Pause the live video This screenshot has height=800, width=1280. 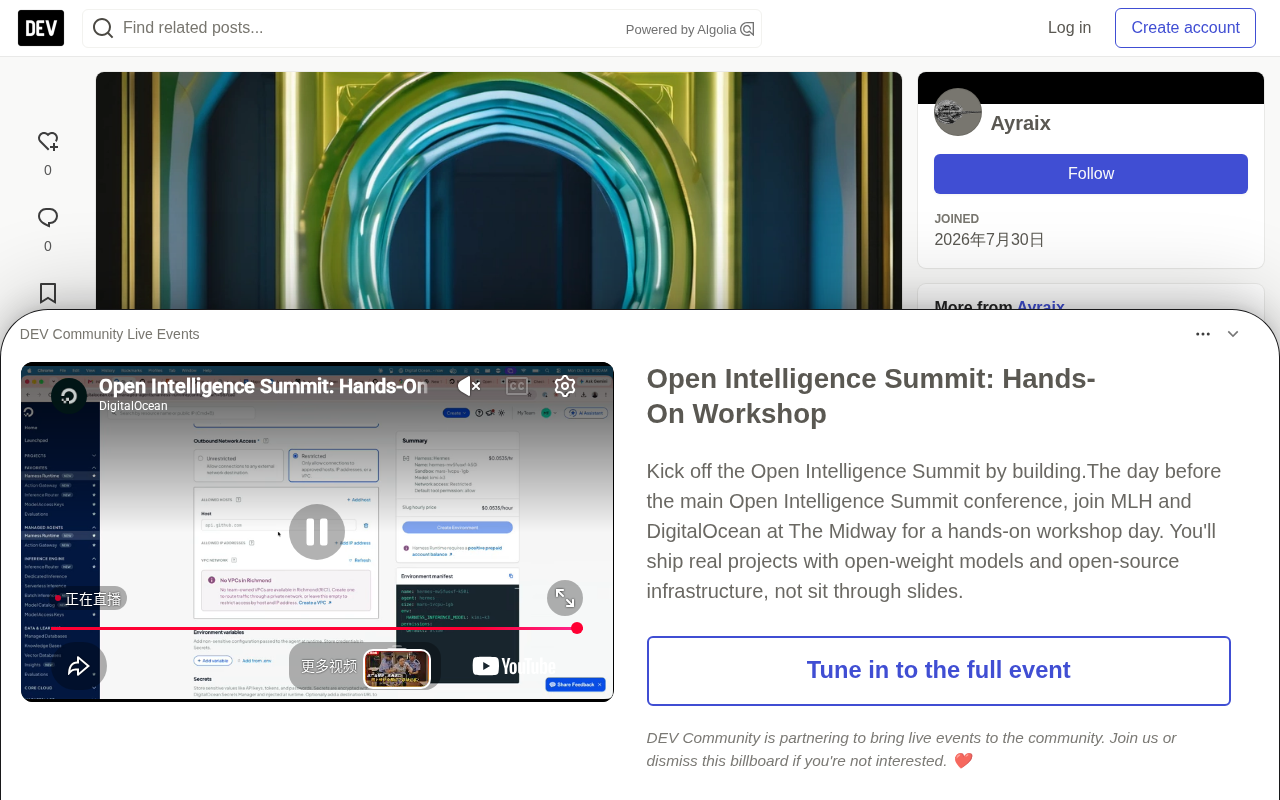click(x=317, y=532)
